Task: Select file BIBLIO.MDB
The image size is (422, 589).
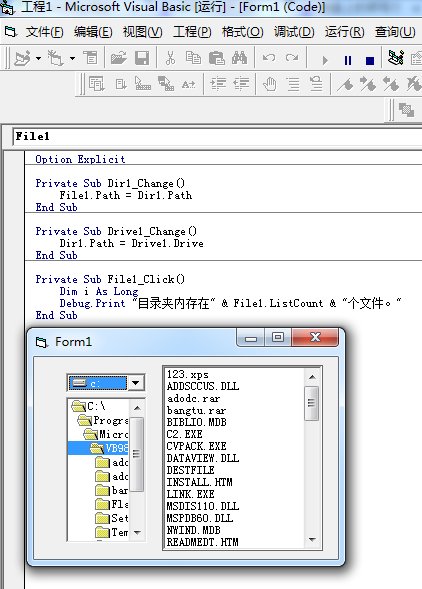Action: point(197,422)
